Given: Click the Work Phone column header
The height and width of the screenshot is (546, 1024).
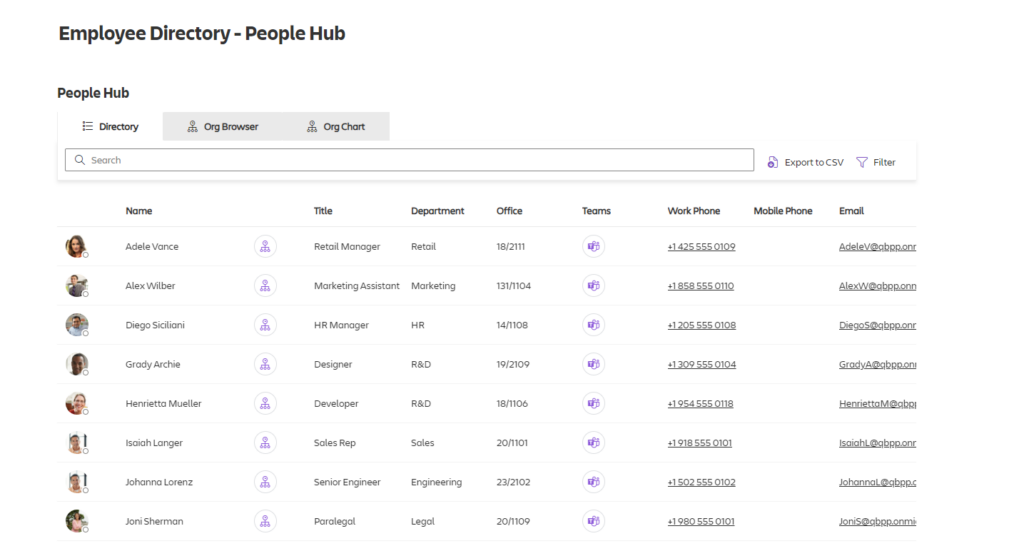Looking at the screenshot, I should point(694,210).
